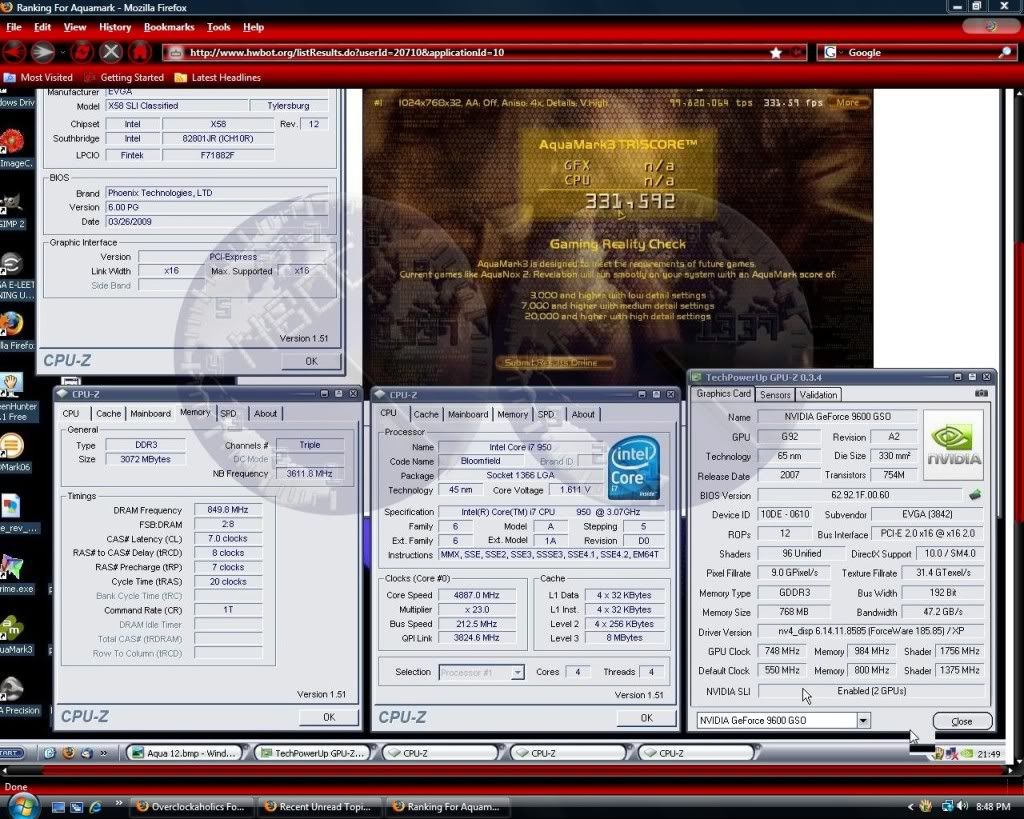This screenshot has width=1024, height=819.
Task: Switch to the Validation tab in GPU-Z
Action: click(818, 394)
